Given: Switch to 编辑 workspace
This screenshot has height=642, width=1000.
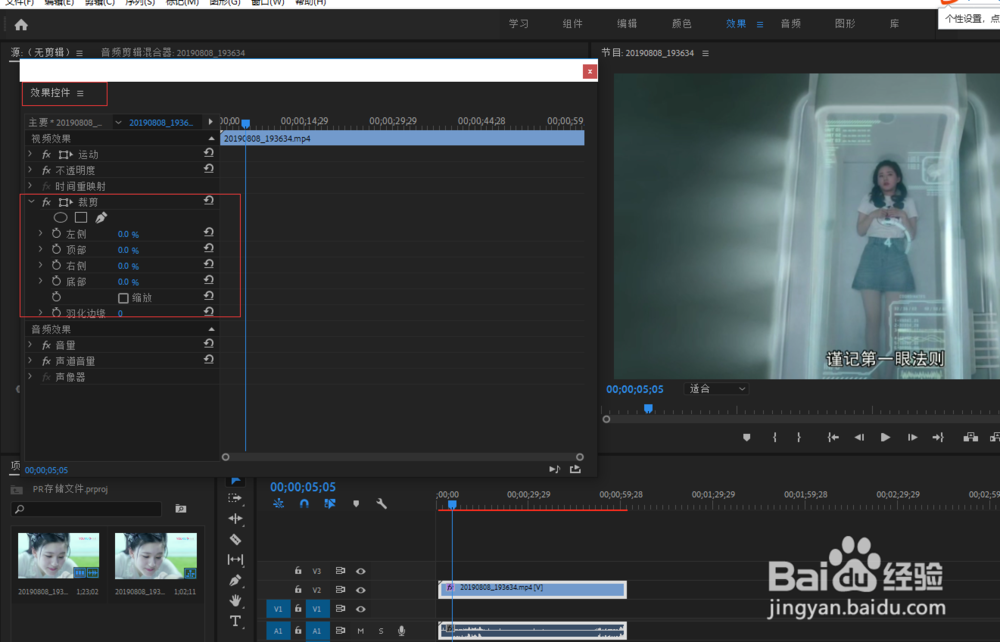Looking at the screenshot, I should tap(627, 24).
